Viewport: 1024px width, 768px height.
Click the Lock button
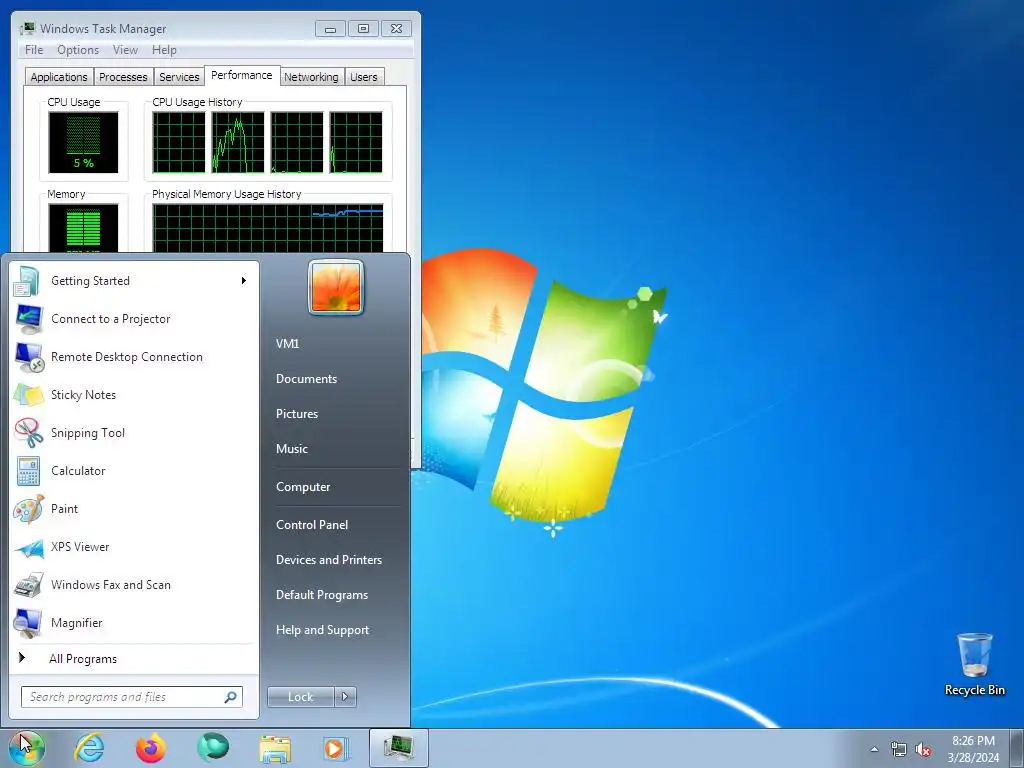tap(300, 697)
